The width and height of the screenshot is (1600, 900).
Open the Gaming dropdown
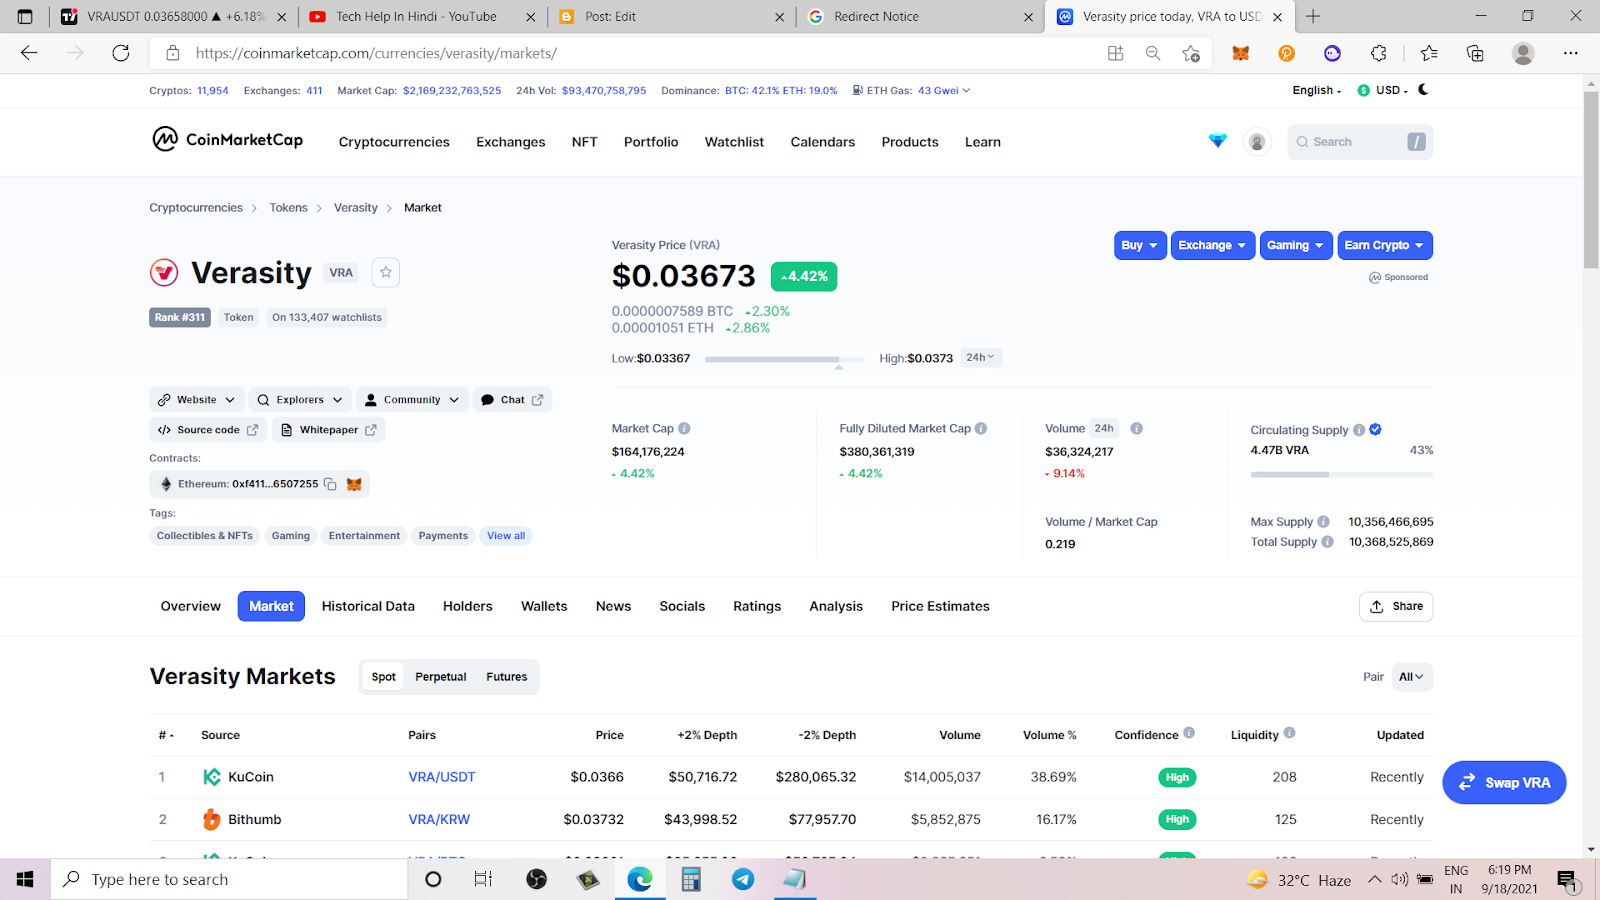(x=1296, y=245)
